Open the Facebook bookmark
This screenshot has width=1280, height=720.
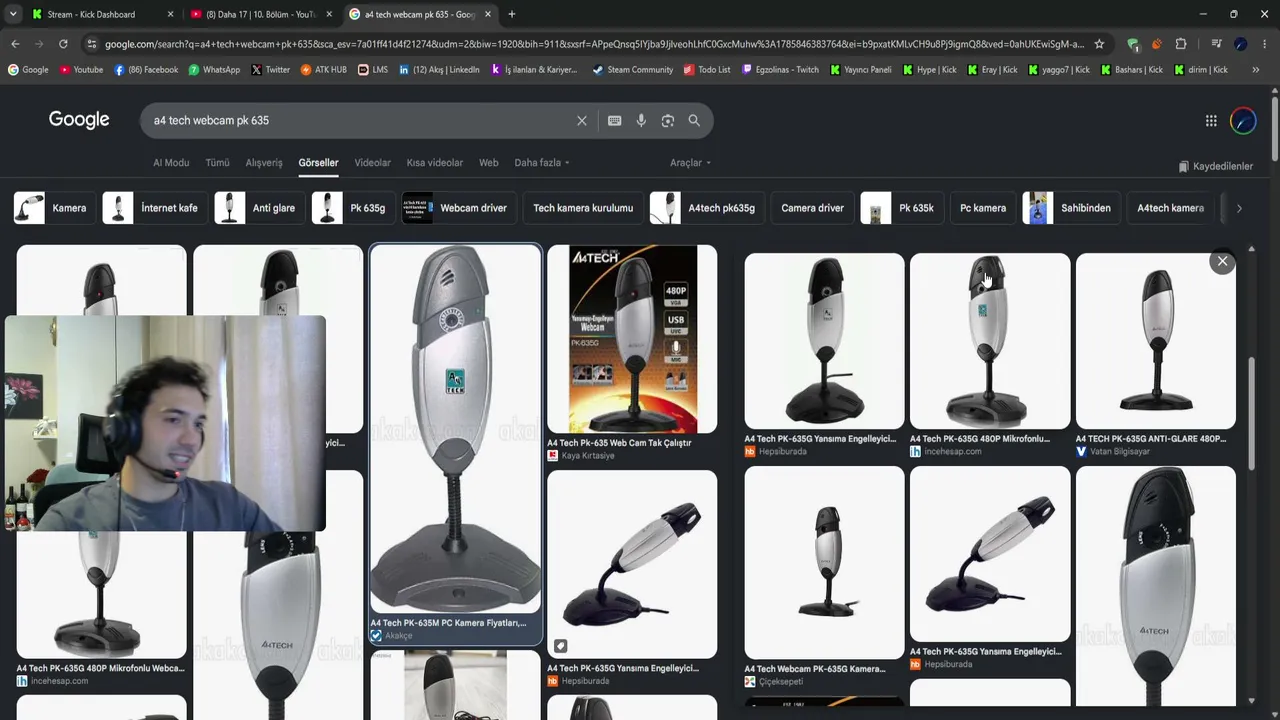pyautogui.click(x=146, y=70)
